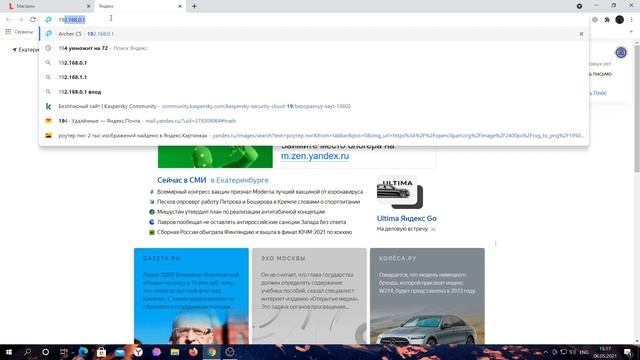Viewport: 640px width, 360px height.
Task: Open Mail app from taskbar
Action: coord(120,352)
